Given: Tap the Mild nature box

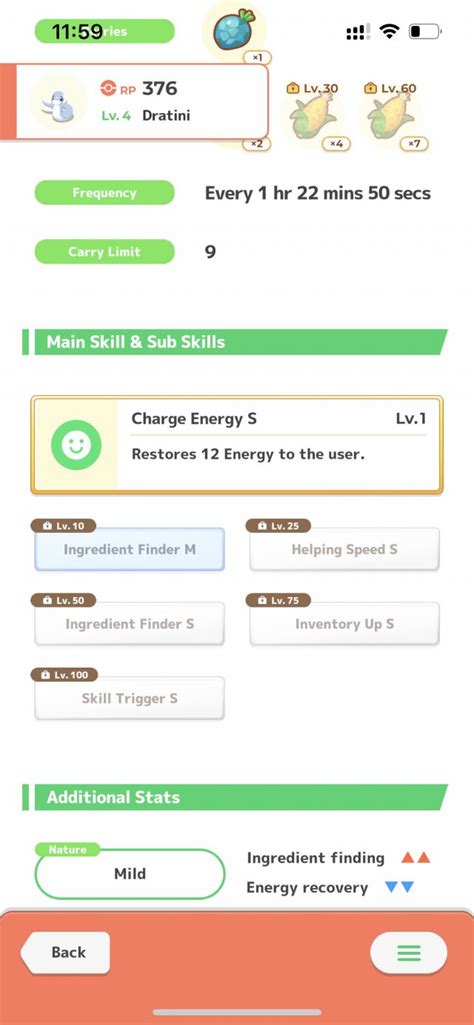Looking at the screenshot, I should (x=129, y=874).
